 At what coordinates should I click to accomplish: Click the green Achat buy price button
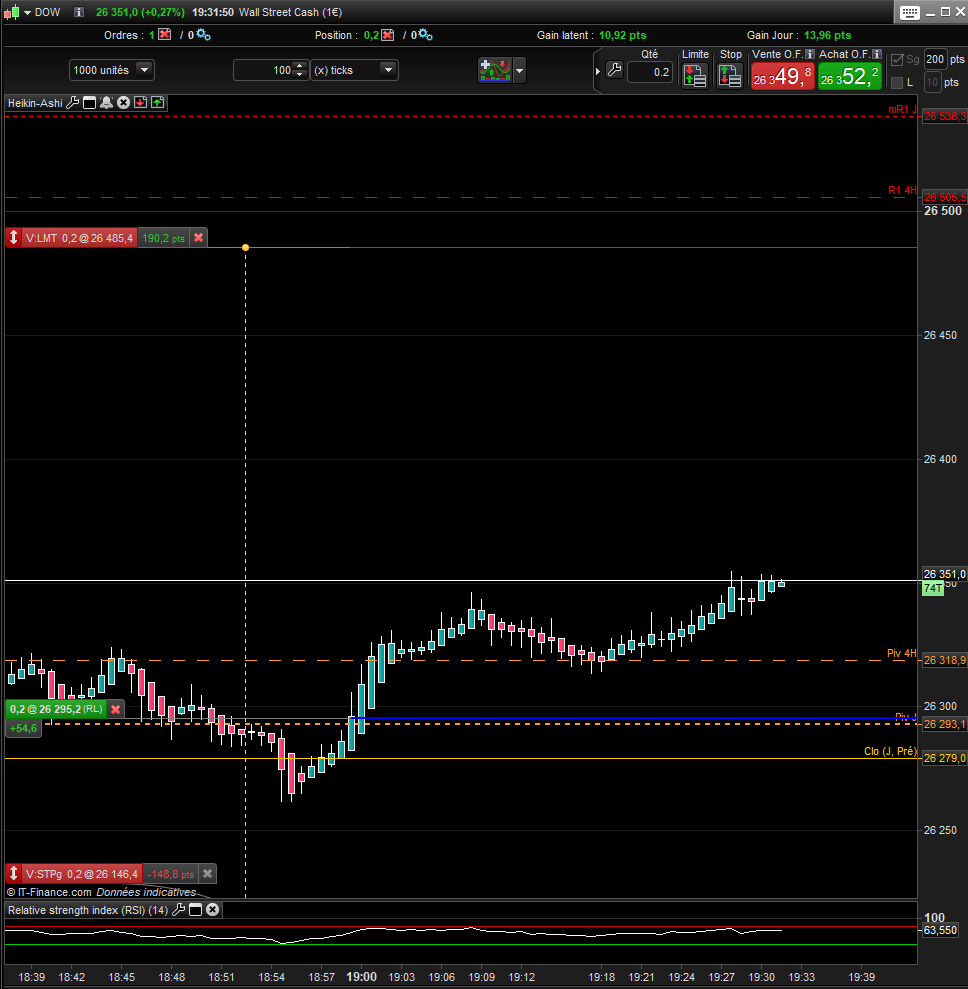tap(849, 76)
